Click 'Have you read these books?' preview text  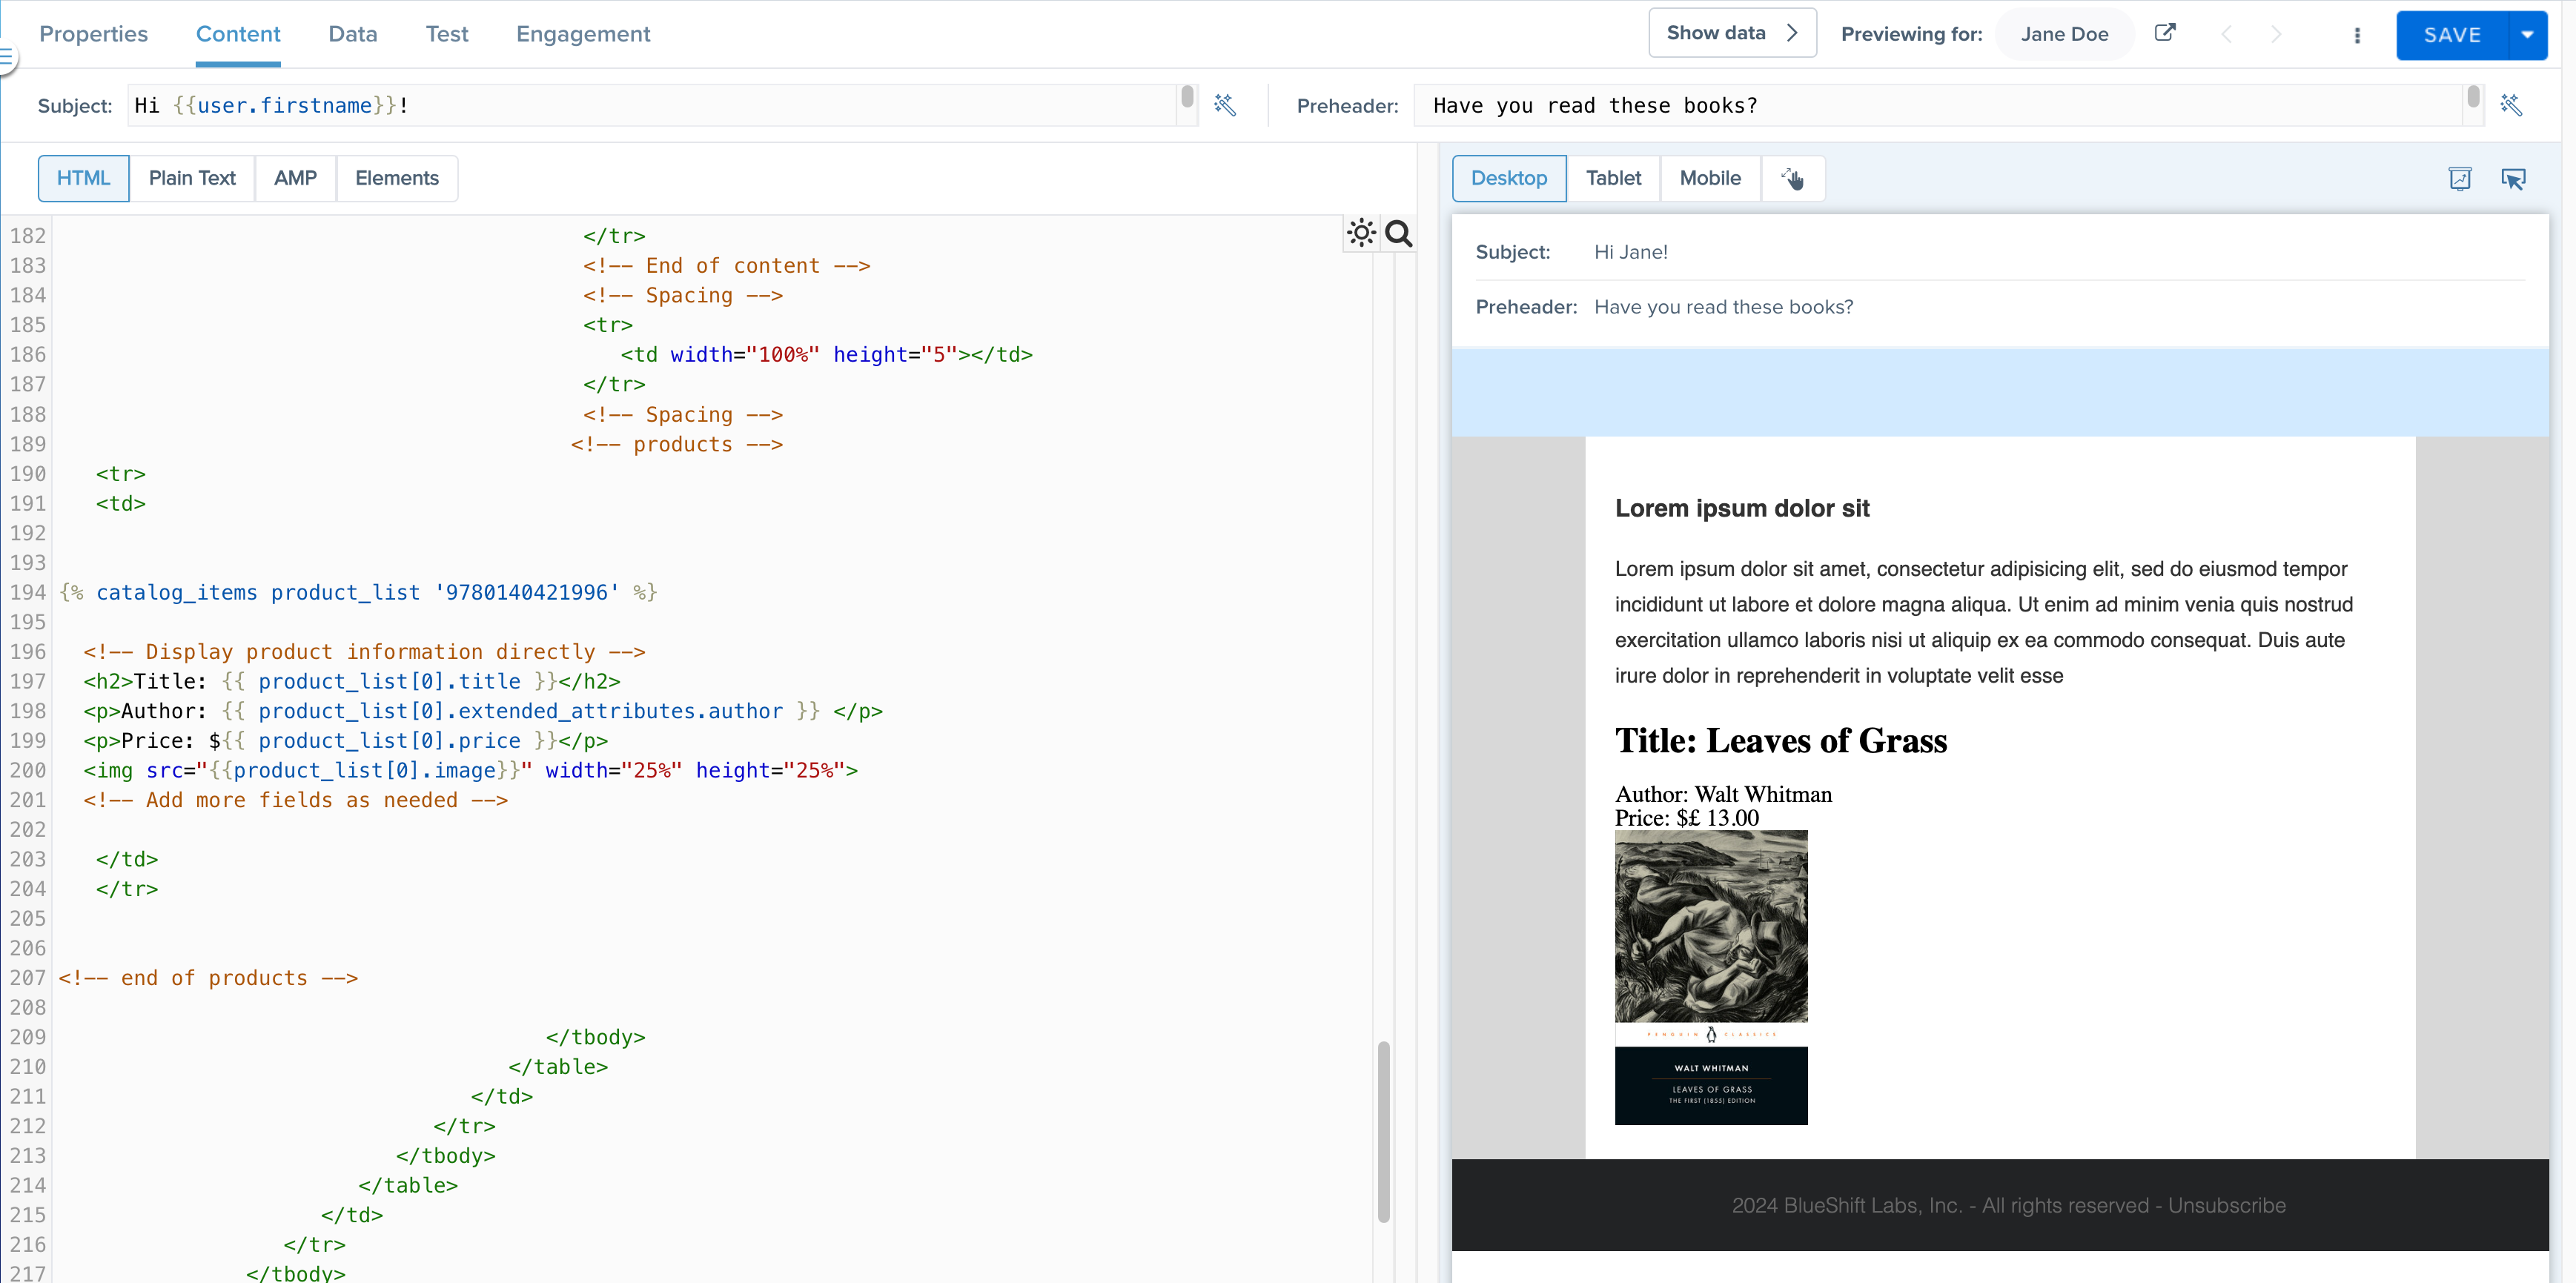[1723, 307]
